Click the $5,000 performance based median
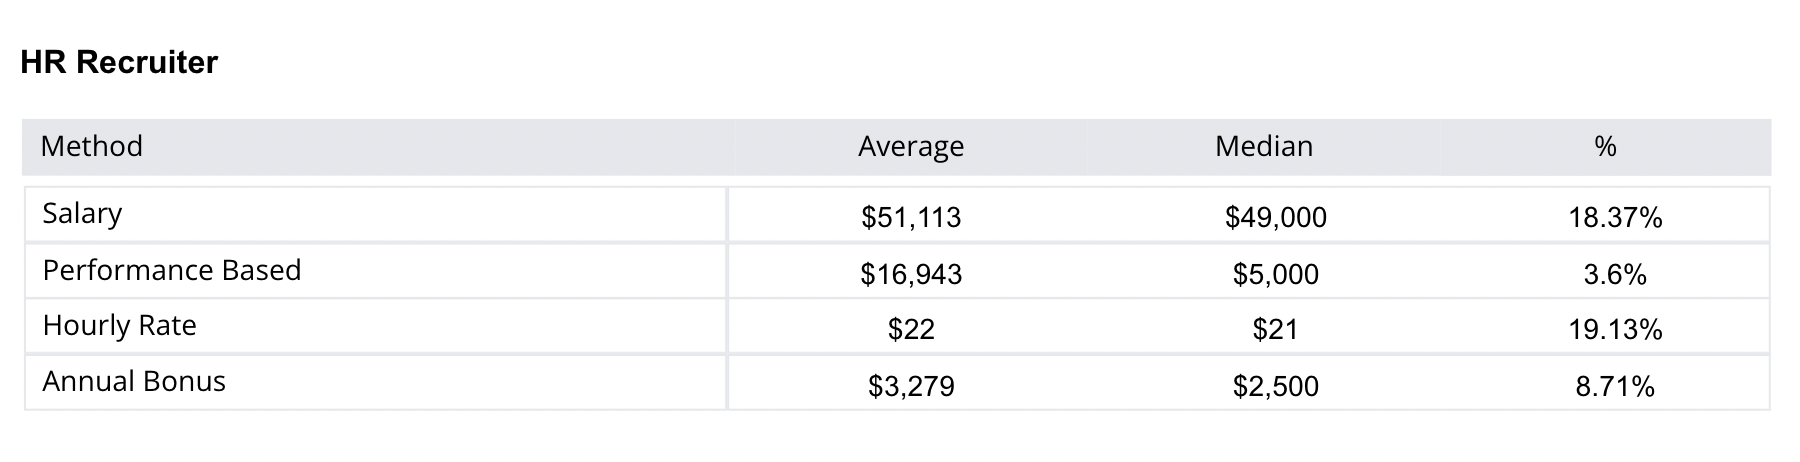1800x462 pixels. click(x=1275, y=274)
